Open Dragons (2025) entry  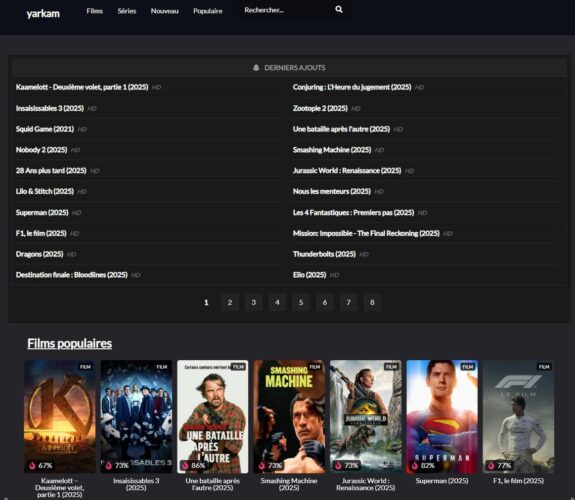point(40,254)
